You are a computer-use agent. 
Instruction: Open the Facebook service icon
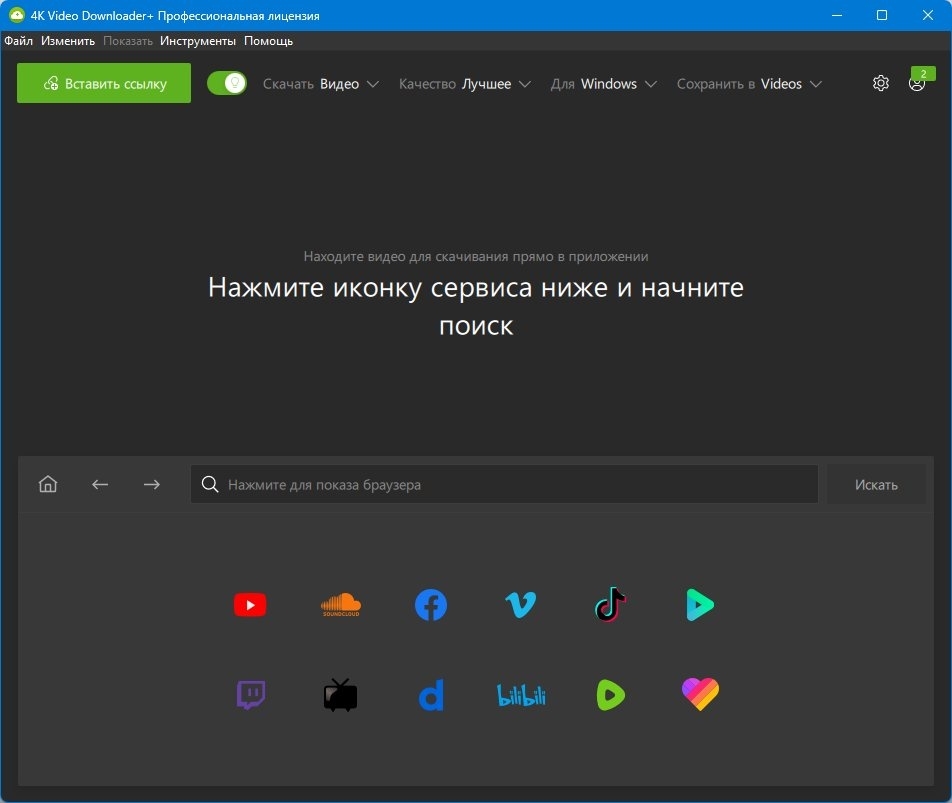431,605
